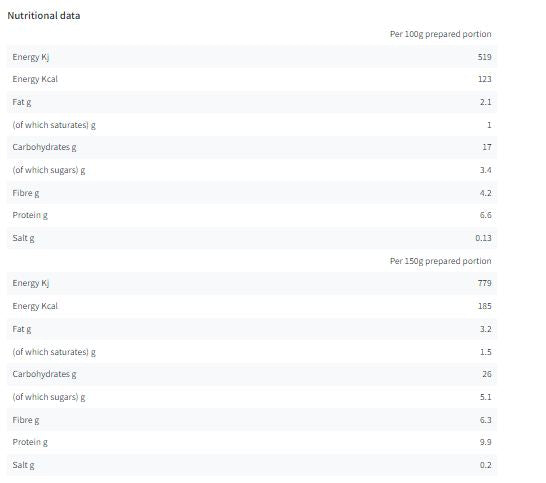
Task: Select the Per 150g prepared portion header
Action: [440, 261]
